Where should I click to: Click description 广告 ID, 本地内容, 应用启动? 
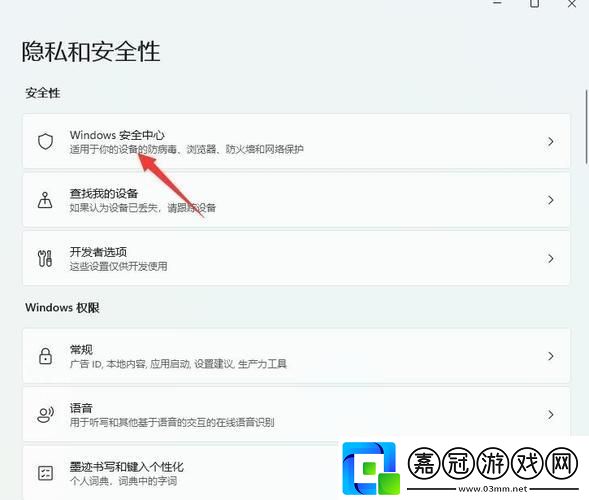point(130,364)
